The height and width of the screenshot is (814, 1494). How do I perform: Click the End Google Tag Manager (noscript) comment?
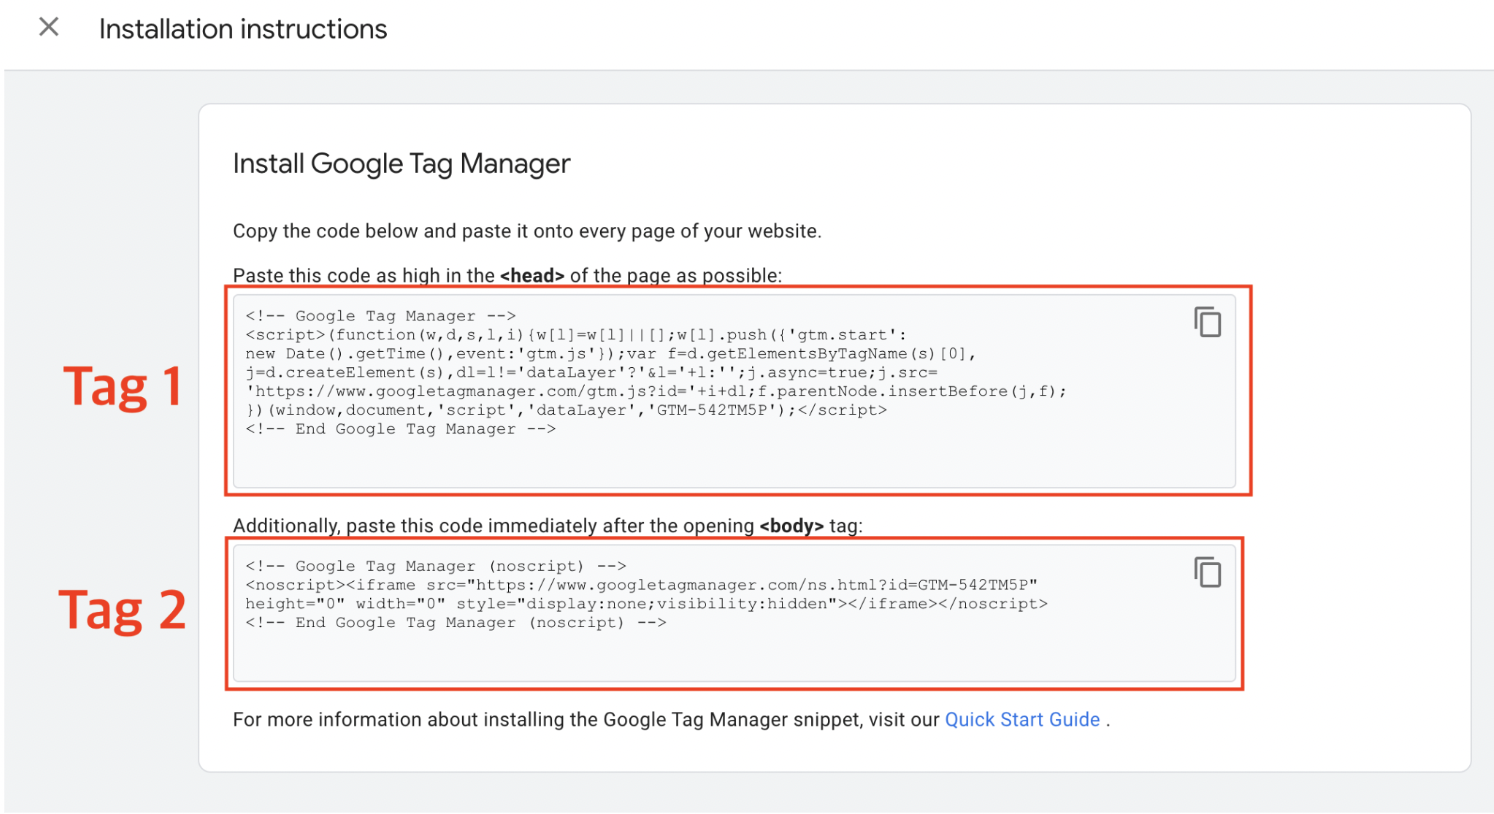pos(455,623)
